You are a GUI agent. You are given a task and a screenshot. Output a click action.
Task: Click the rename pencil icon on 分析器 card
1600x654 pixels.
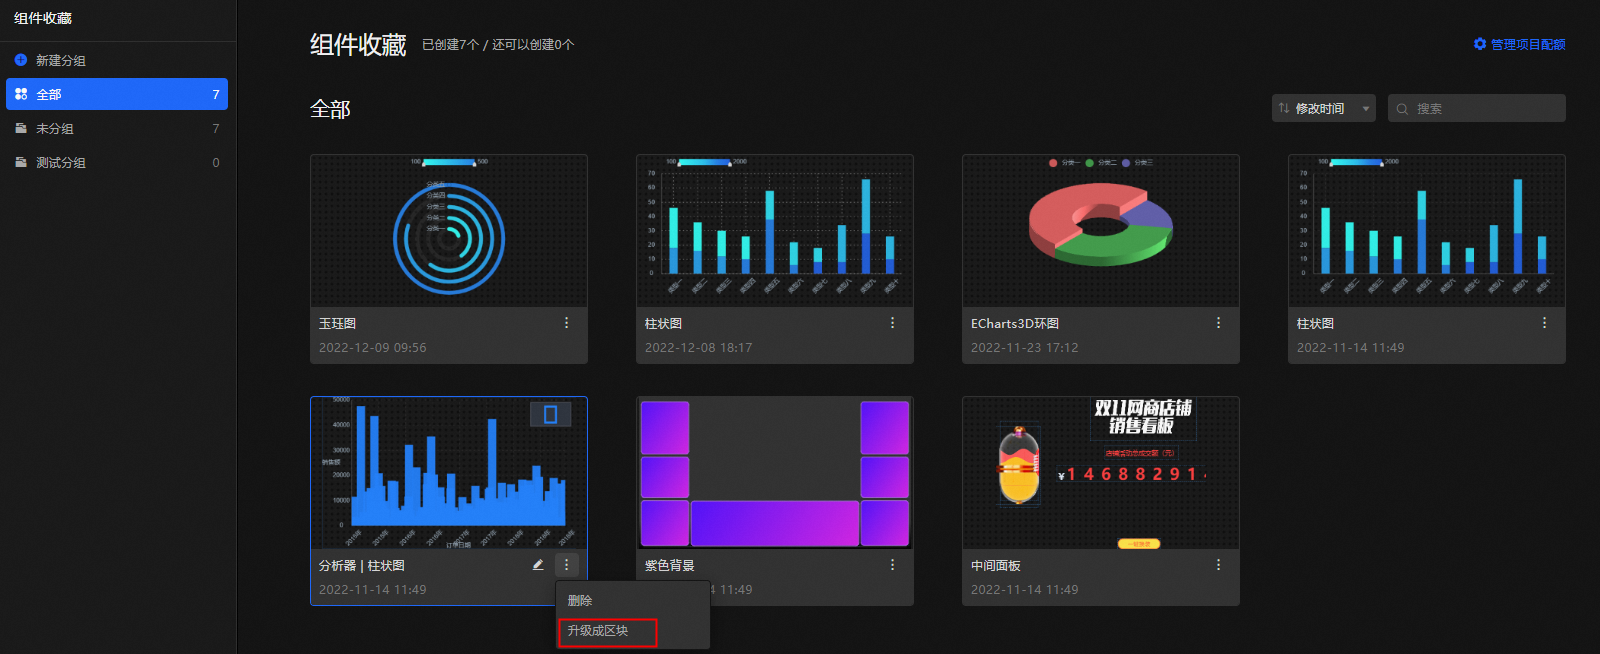[x=538, y=565]
